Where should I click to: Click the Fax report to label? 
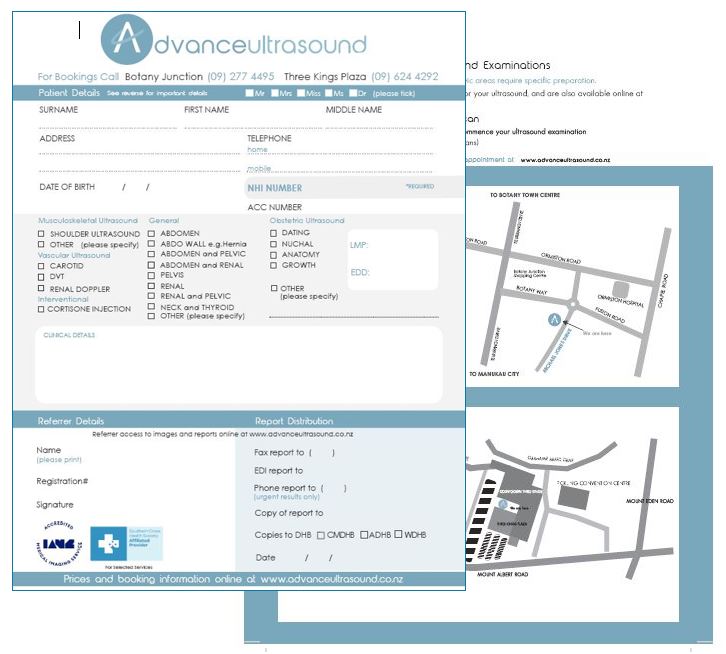[x=279, y=453]
